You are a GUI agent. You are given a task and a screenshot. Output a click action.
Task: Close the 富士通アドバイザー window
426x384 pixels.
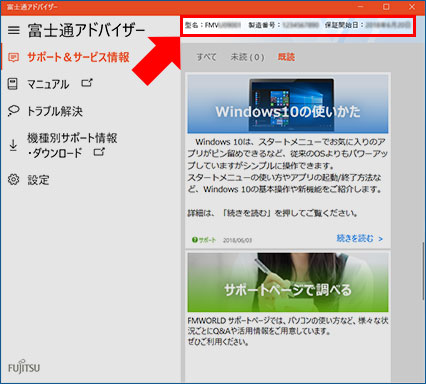point(412,7)
